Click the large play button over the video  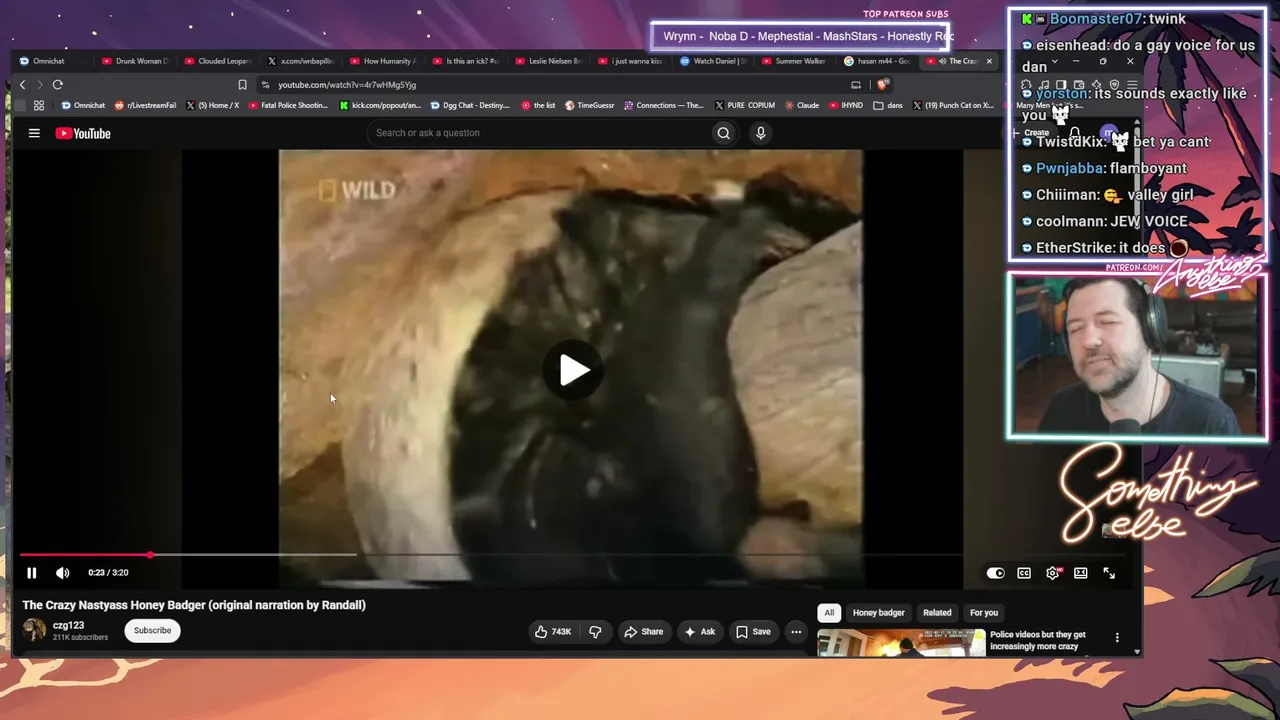(573, 370)
